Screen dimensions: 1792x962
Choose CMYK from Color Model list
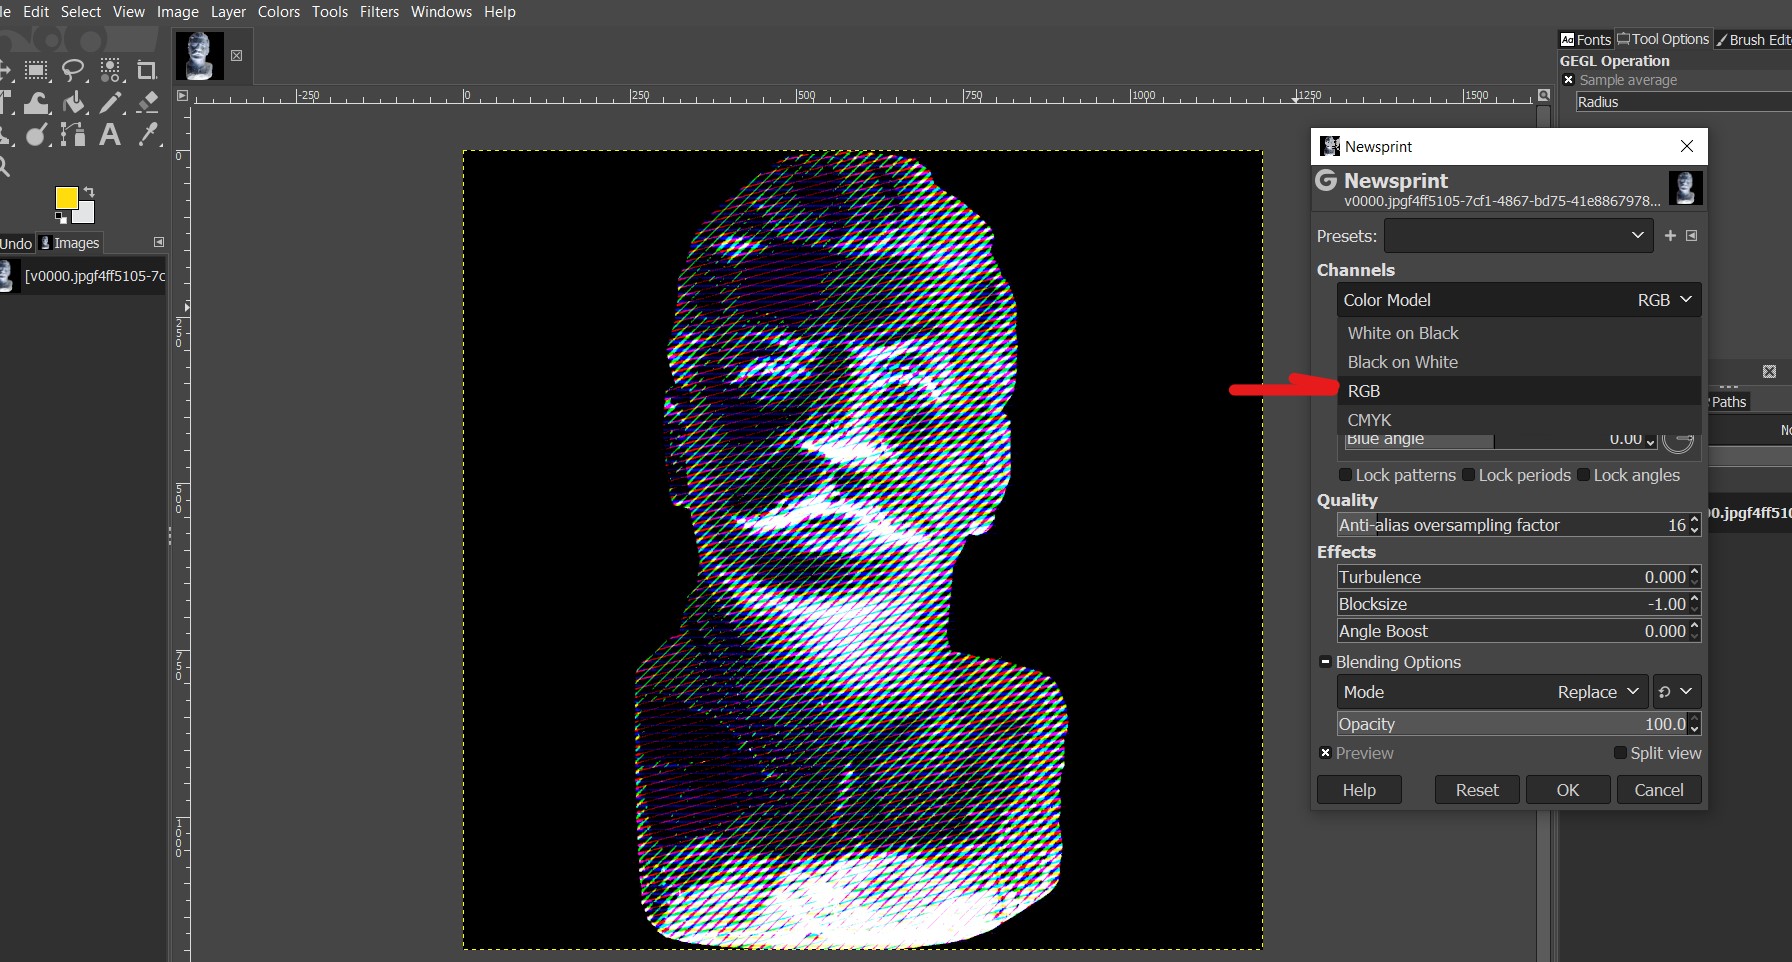coord(1369,420)
